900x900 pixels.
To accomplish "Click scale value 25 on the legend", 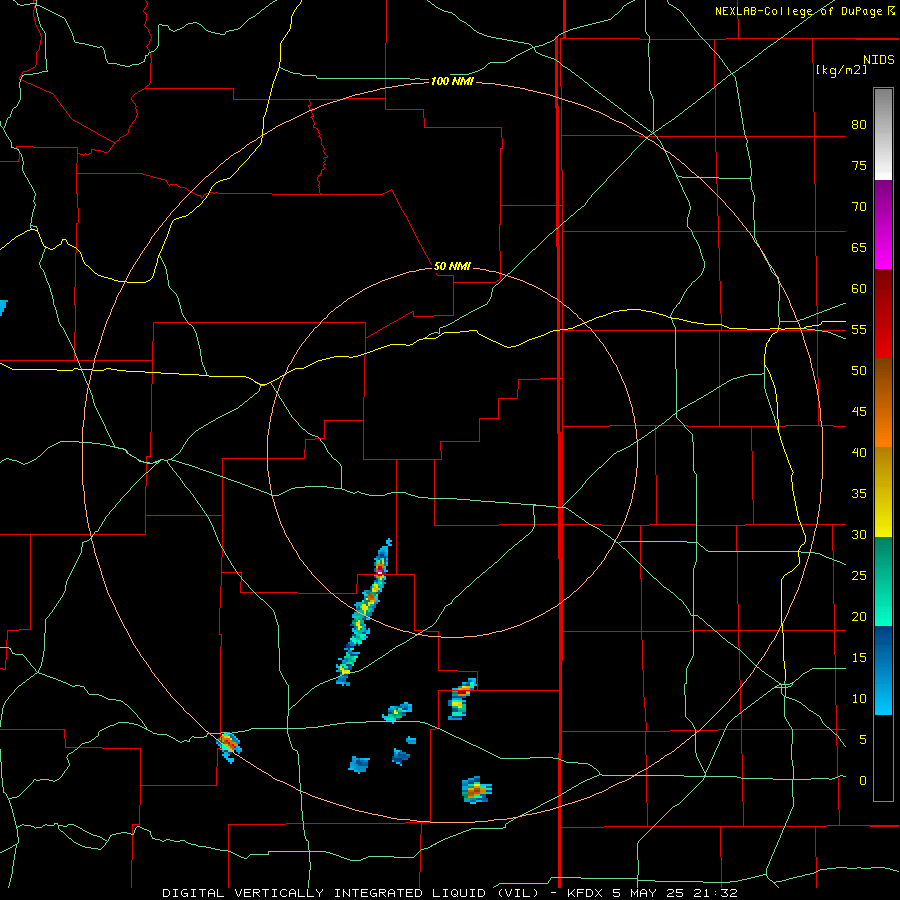I will pyautogui.click(x=859, y=576).
